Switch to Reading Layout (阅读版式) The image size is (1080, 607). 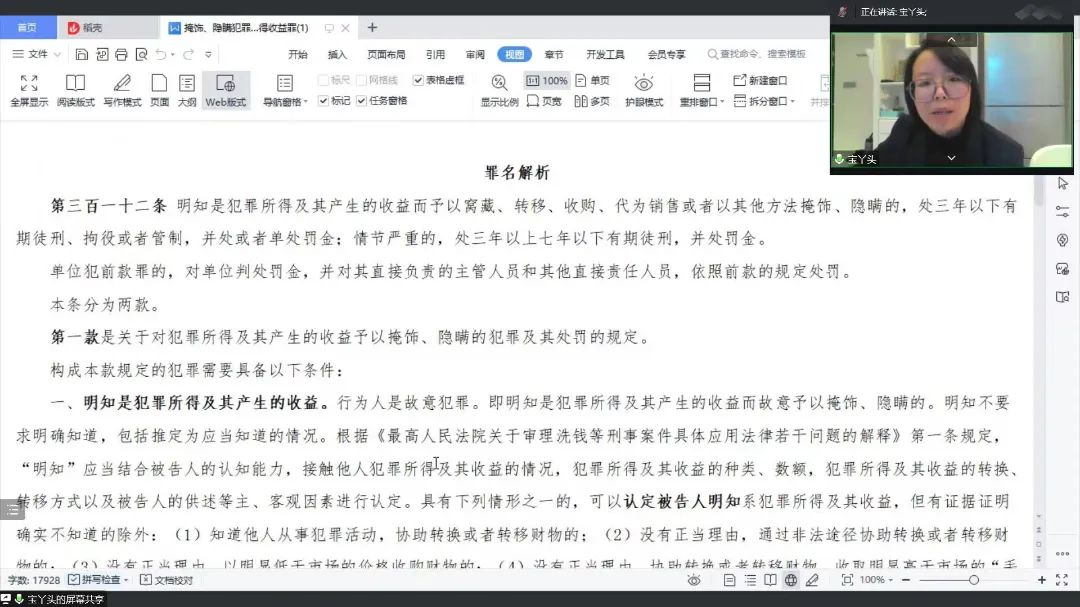click(x=75, y=90)
